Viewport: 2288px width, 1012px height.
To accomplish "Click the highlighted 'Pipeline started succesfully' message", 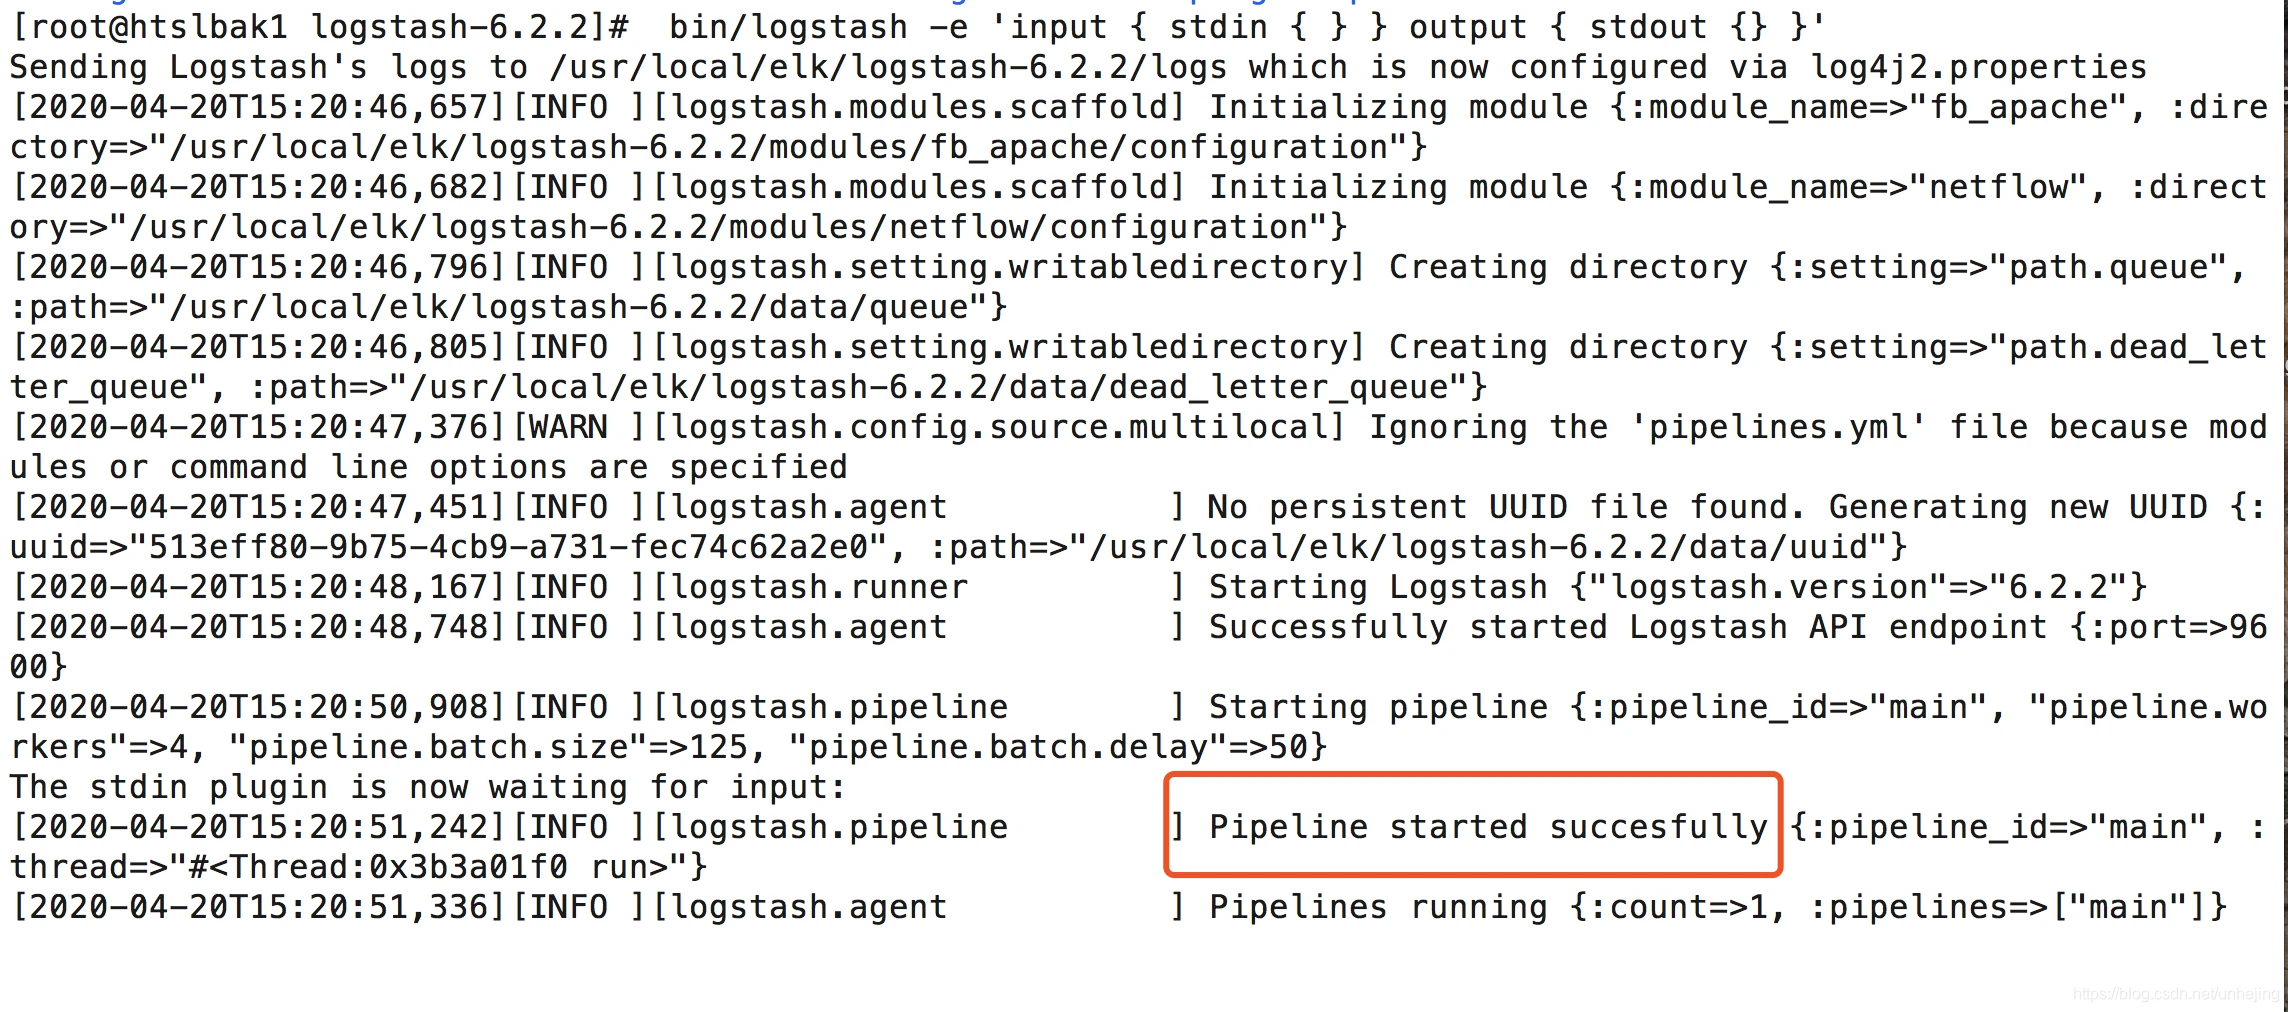I will [1488, 826].
